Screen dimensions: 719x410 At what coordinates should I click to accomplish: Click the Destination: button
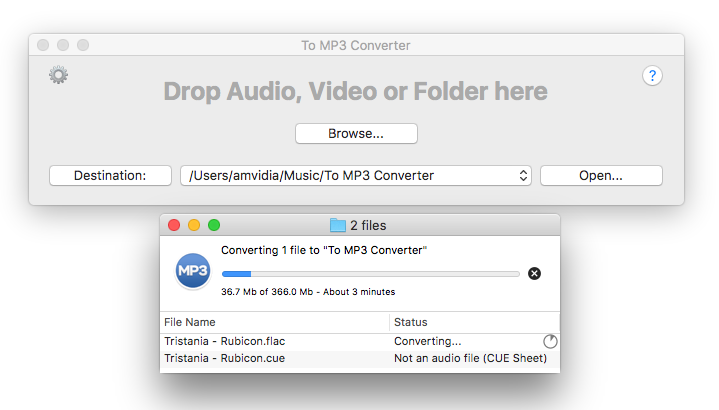pos(111,176)
